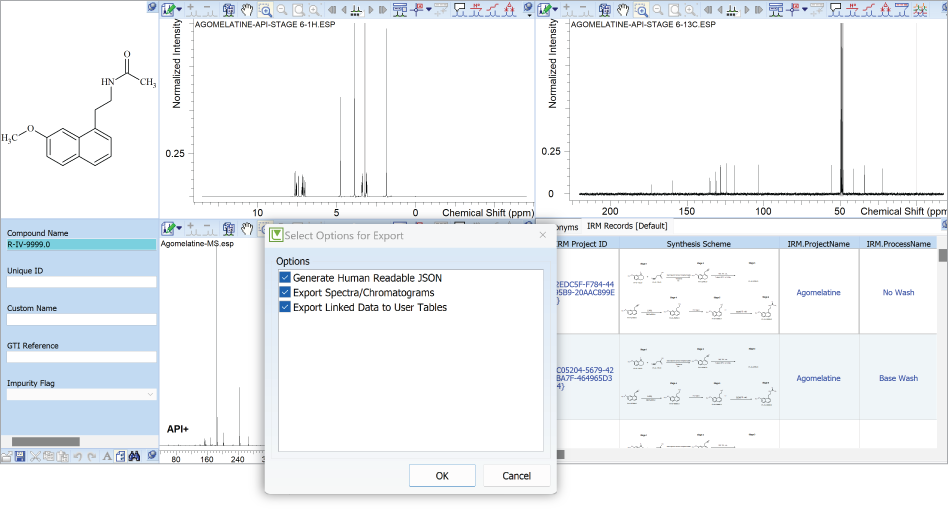Select the hand pan tool in 13C spectrum toolbar
This screenshot has width=948, height=510.
coord(623,10)
